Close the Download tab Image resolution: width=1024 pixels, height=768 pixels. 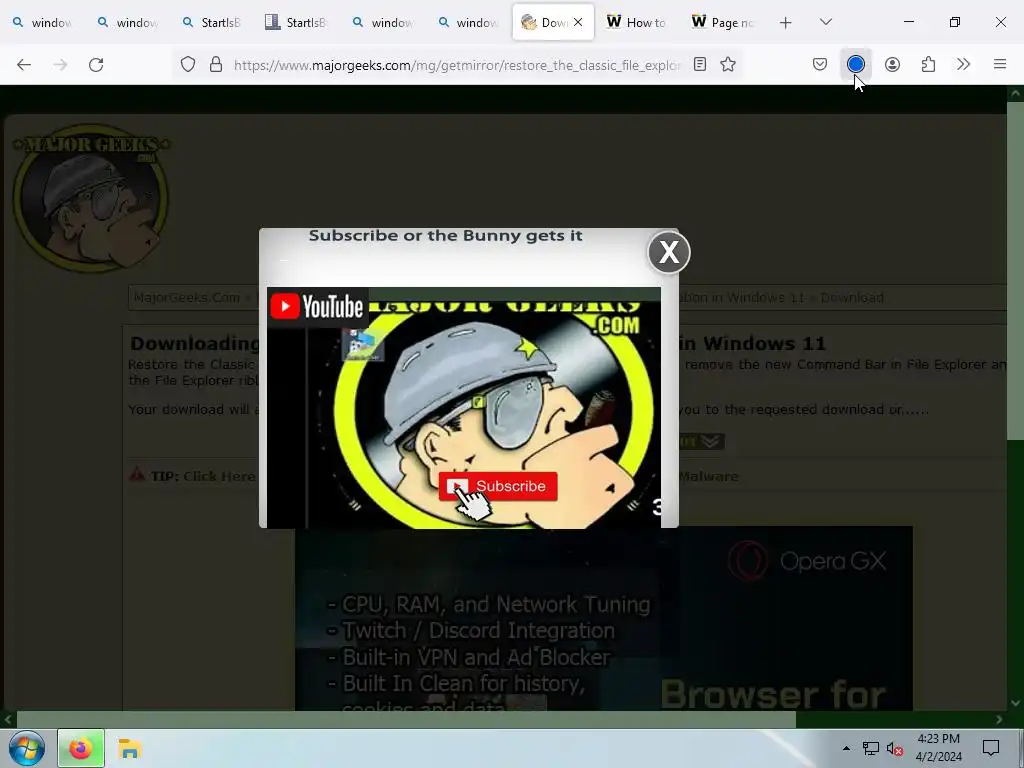[578, 22]
